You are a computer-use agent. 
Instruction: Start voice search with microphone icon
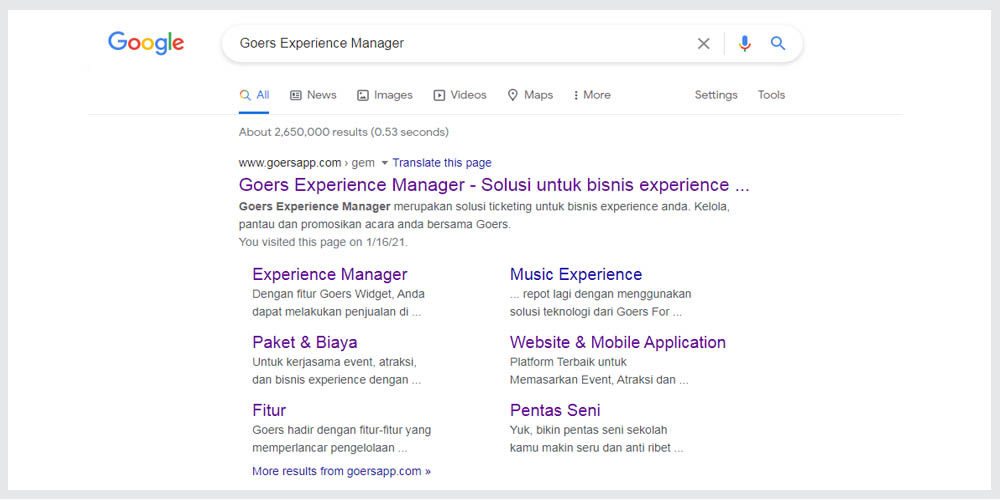coord(744,43)
